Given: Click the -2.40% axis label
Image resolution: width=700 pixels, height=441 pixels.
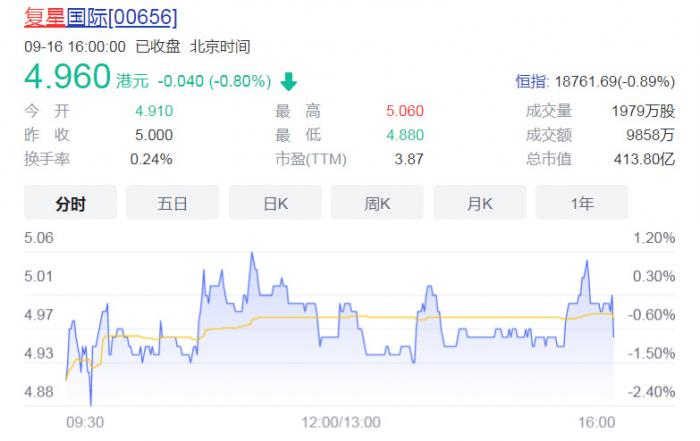Looking at the screenshot, I should tap(651, 392).
